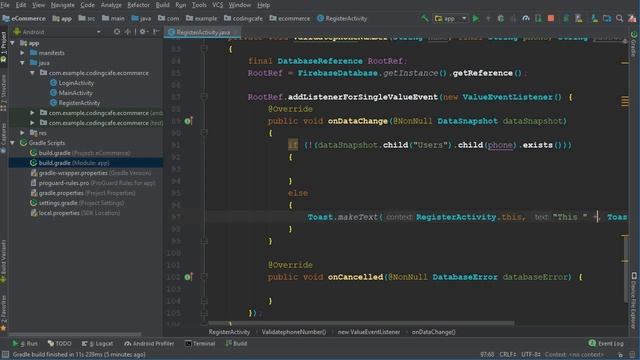Click the Debug app bug icon
640x360 pixels.
(500, 18)
